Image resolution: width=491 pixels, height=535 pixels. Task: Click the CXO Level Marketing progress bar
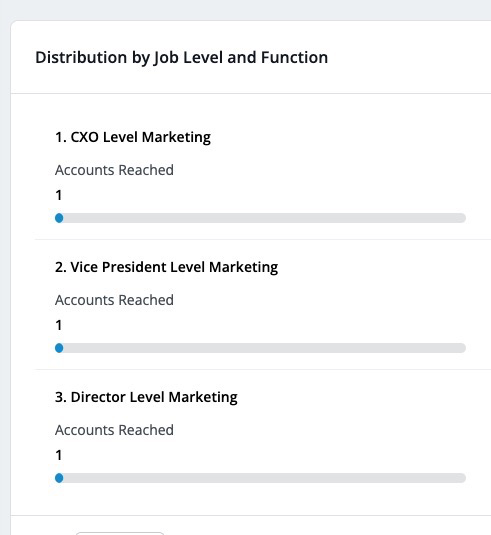point(260,218)
